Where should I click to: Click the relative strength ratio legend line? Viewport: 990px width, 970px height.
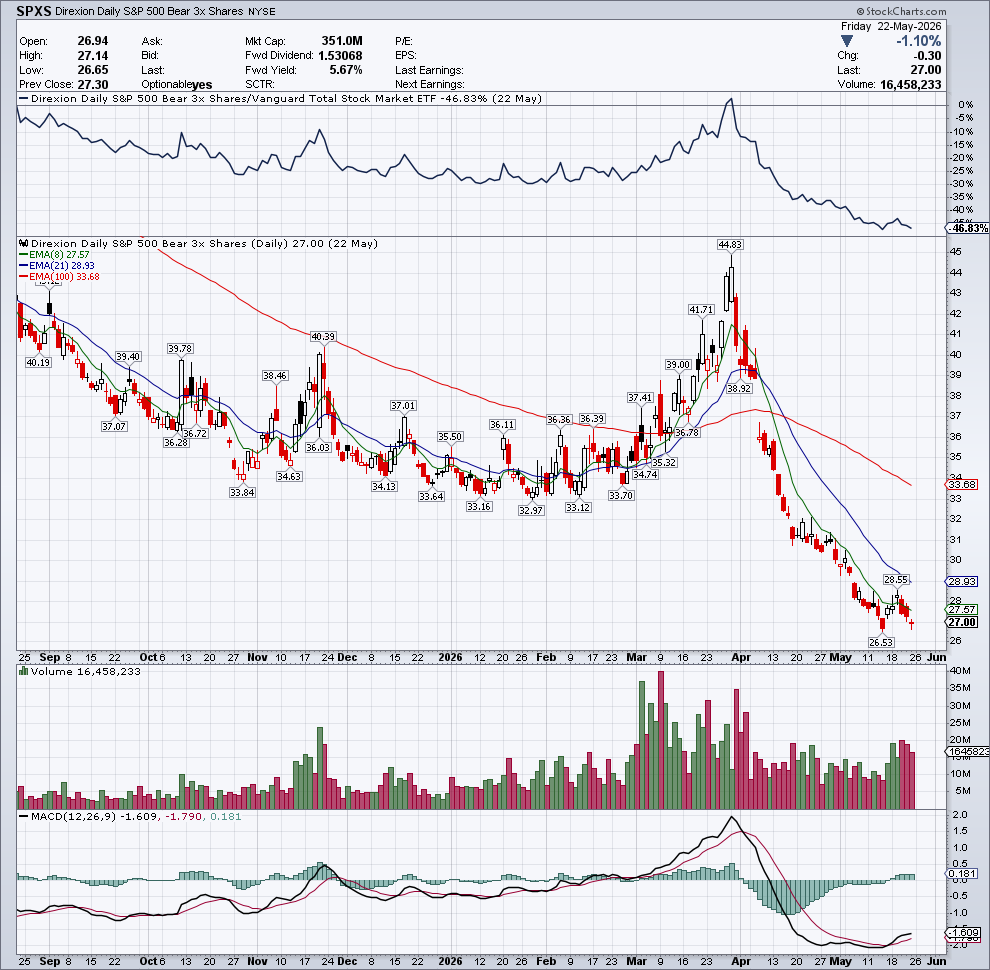click(x=280, y=99)
